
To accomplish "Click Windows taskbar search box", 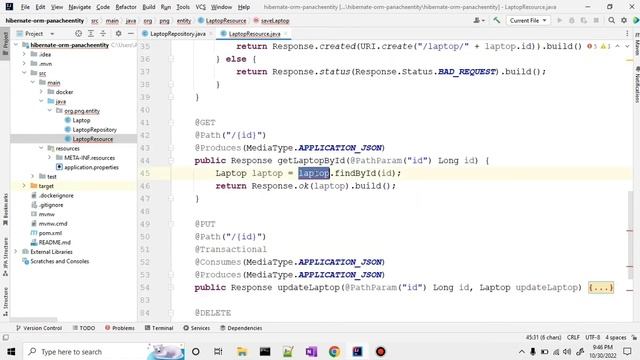I will point(104,351).
